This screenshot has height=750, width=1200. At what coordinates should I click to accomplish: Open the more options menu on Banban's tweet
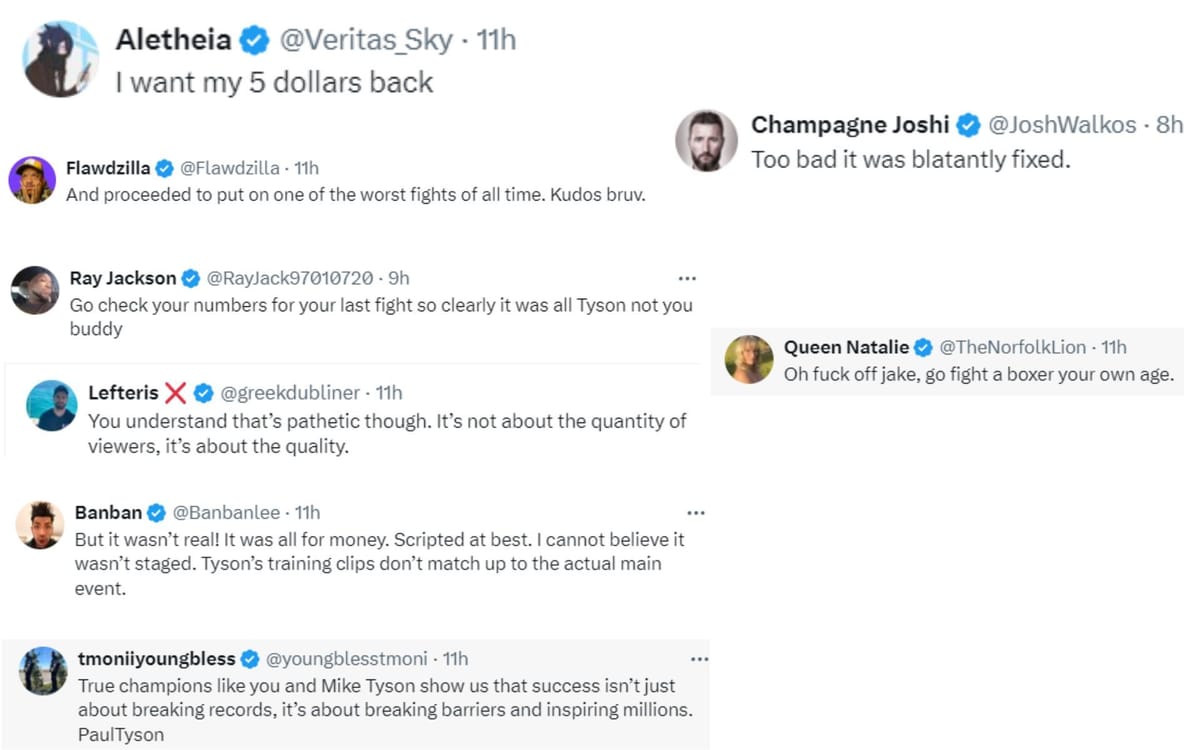click(696, 512)
